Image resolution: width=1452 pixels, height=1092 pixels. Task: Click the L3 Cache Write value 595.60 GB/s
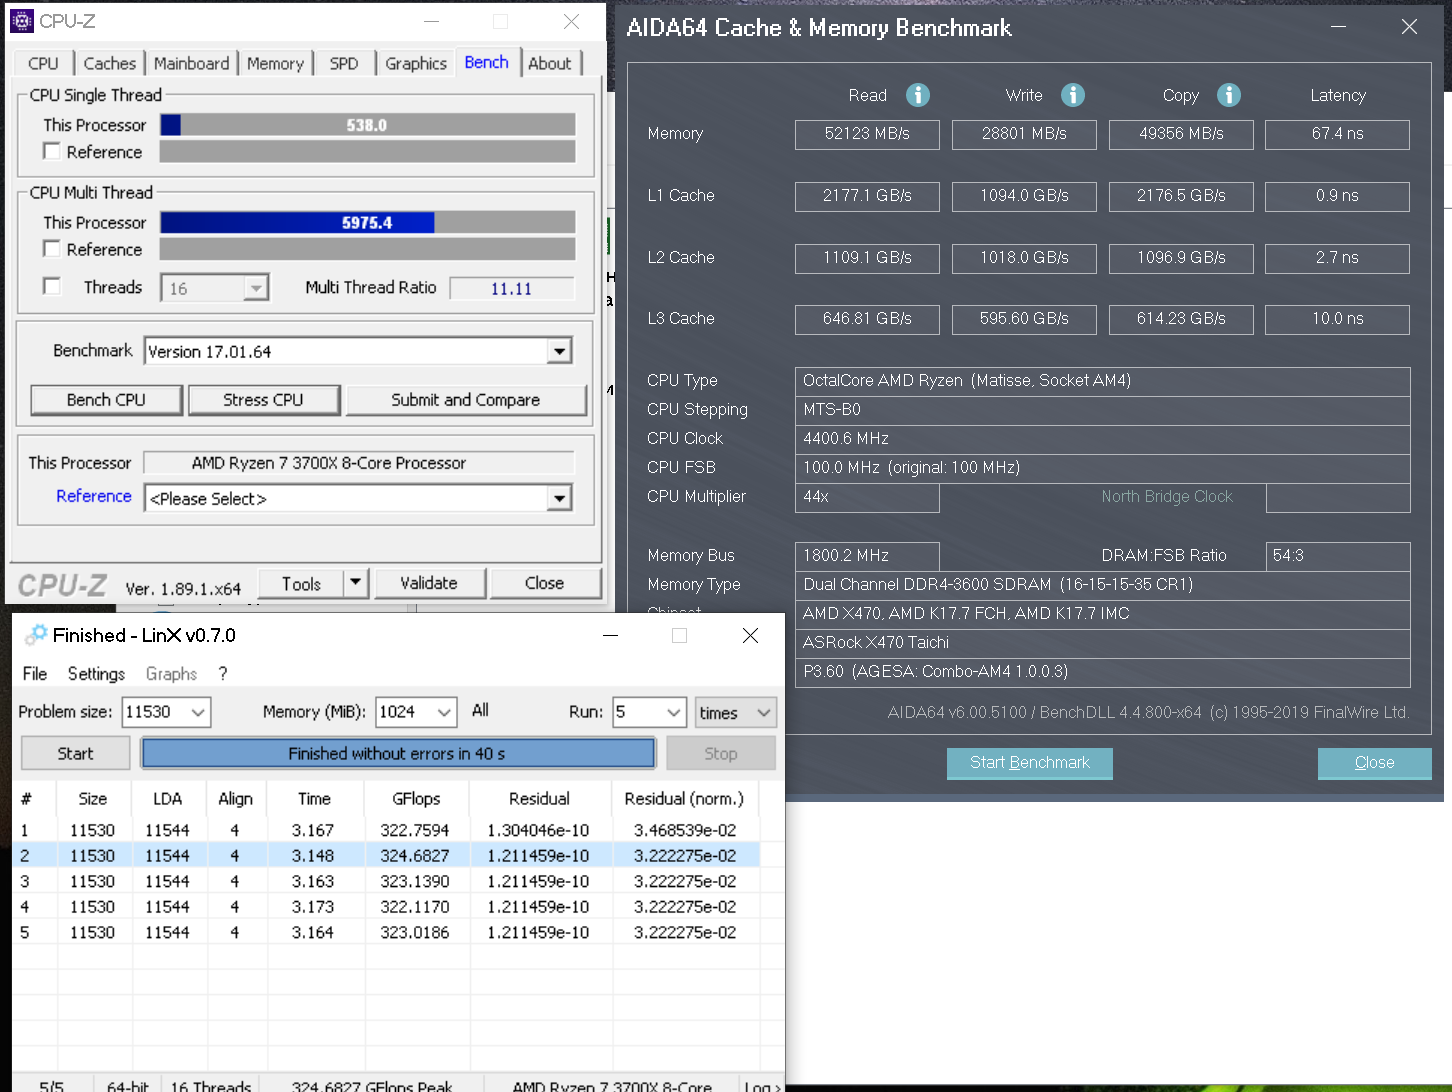click(x=1024, y=319)
